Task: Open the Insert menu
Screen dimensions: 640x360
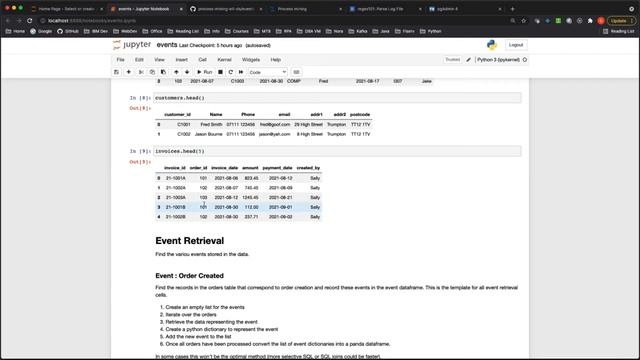Action: [x=182, y=60]
